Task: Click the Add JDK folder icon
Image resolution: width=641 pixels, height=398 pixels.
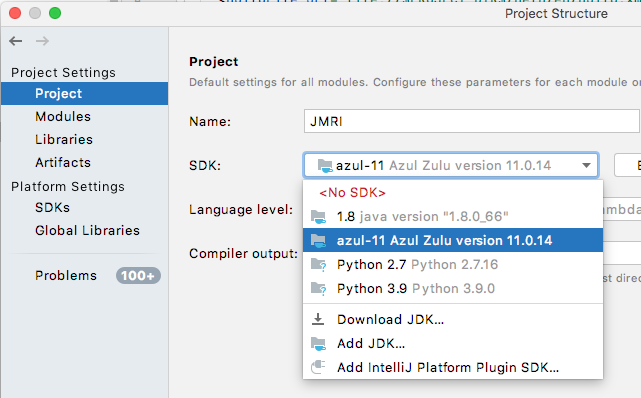Action: coord(318,344)
